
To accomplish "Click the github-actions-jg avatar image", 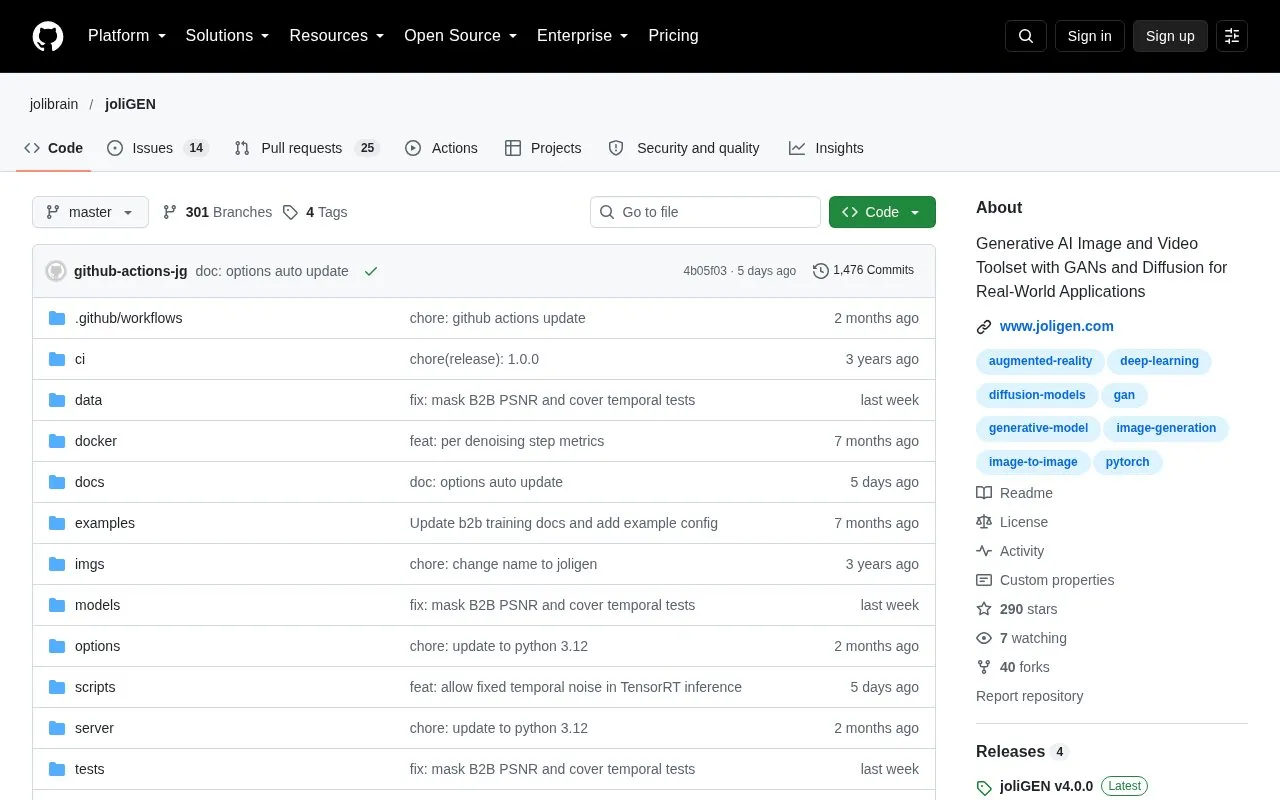I will pos(56,271).
